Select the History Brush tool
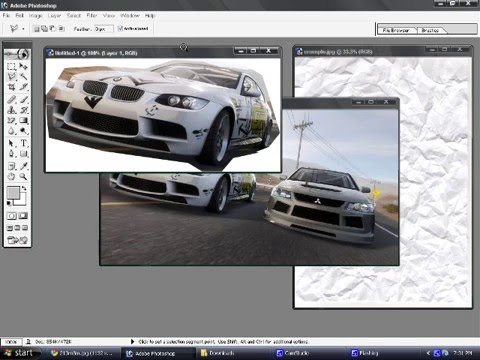 click(23, 110)
